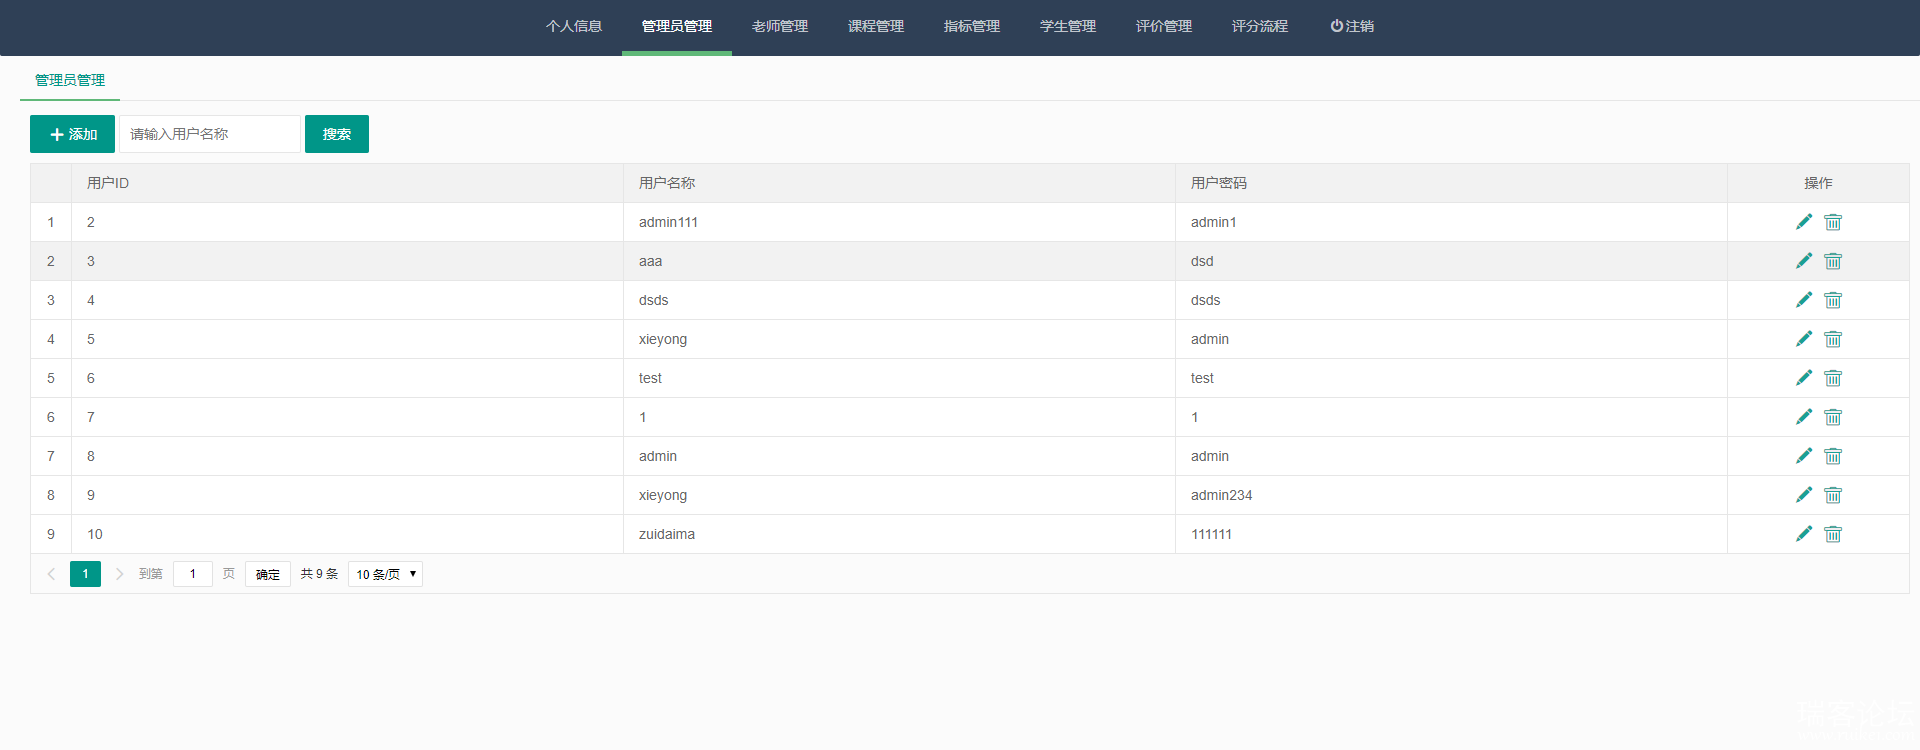Select the admin1 password cell
The image size is (1920, 750).
(1451, 222)
